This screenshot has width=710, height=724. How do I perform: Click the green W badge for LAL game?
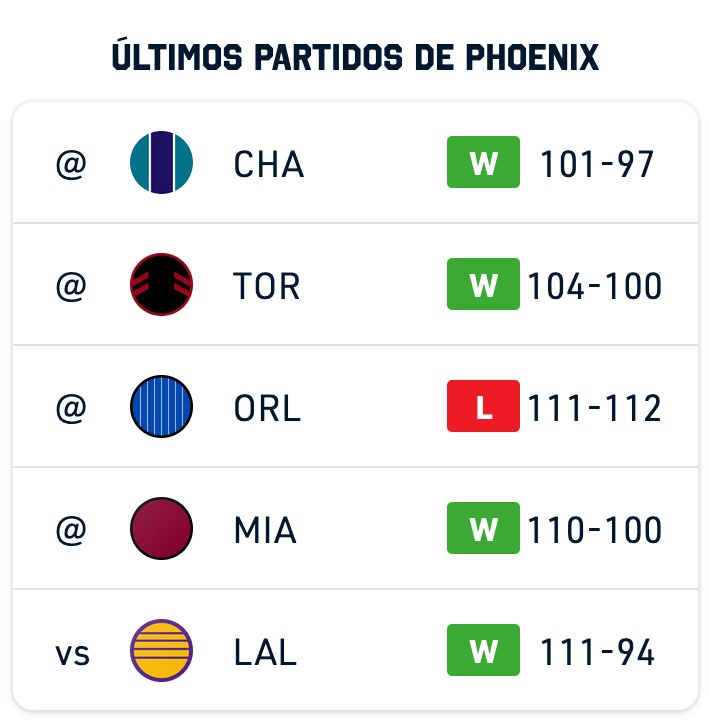[x=483, y=650]
